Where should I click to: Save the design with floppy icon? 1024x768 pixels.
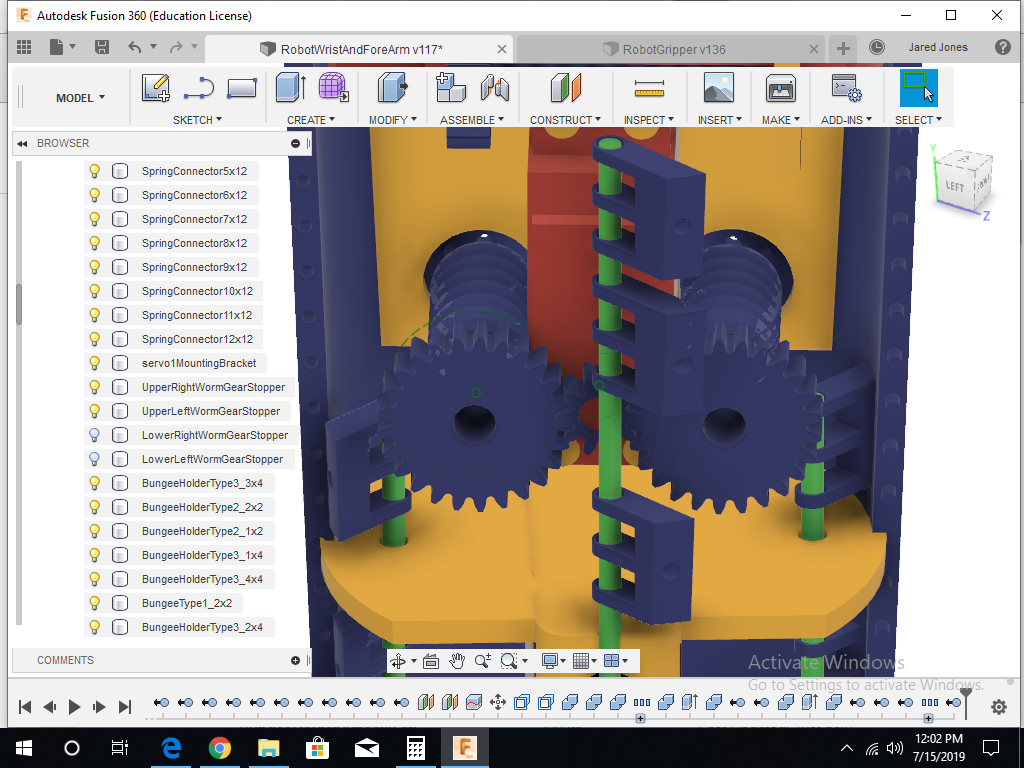tap(101, 47)
